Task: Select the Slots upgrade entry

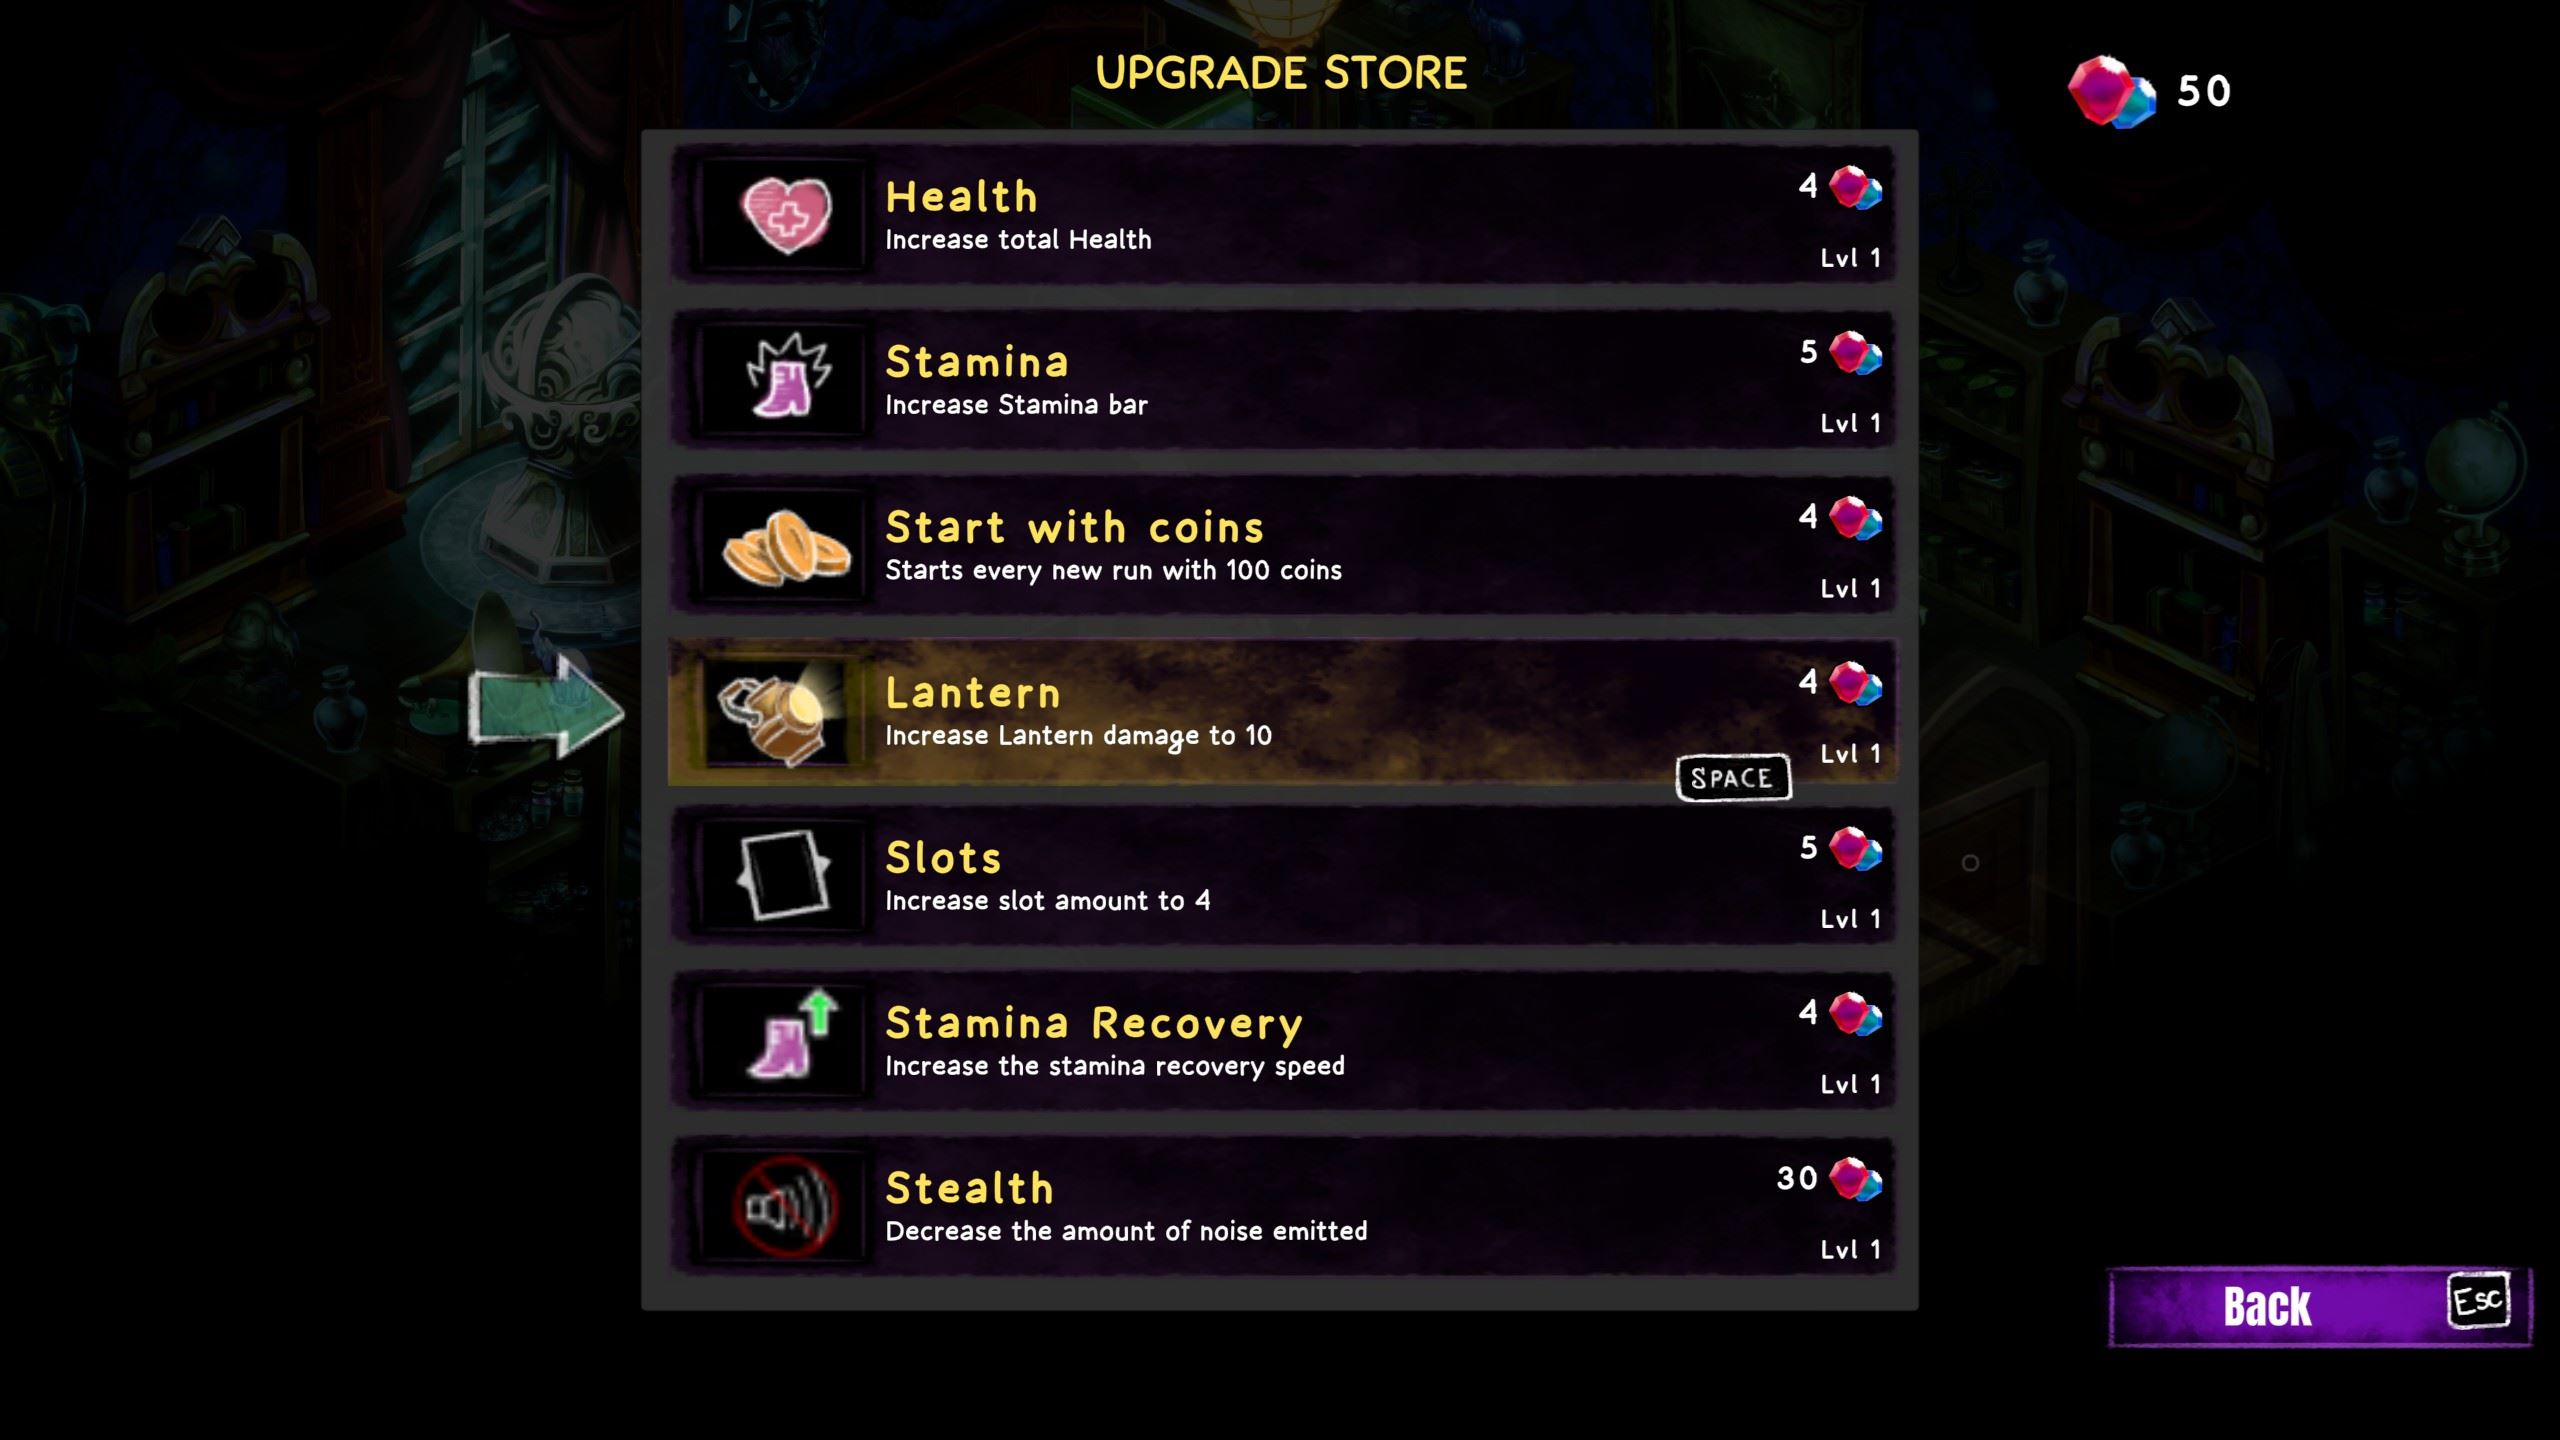Action: point(1282,875)
